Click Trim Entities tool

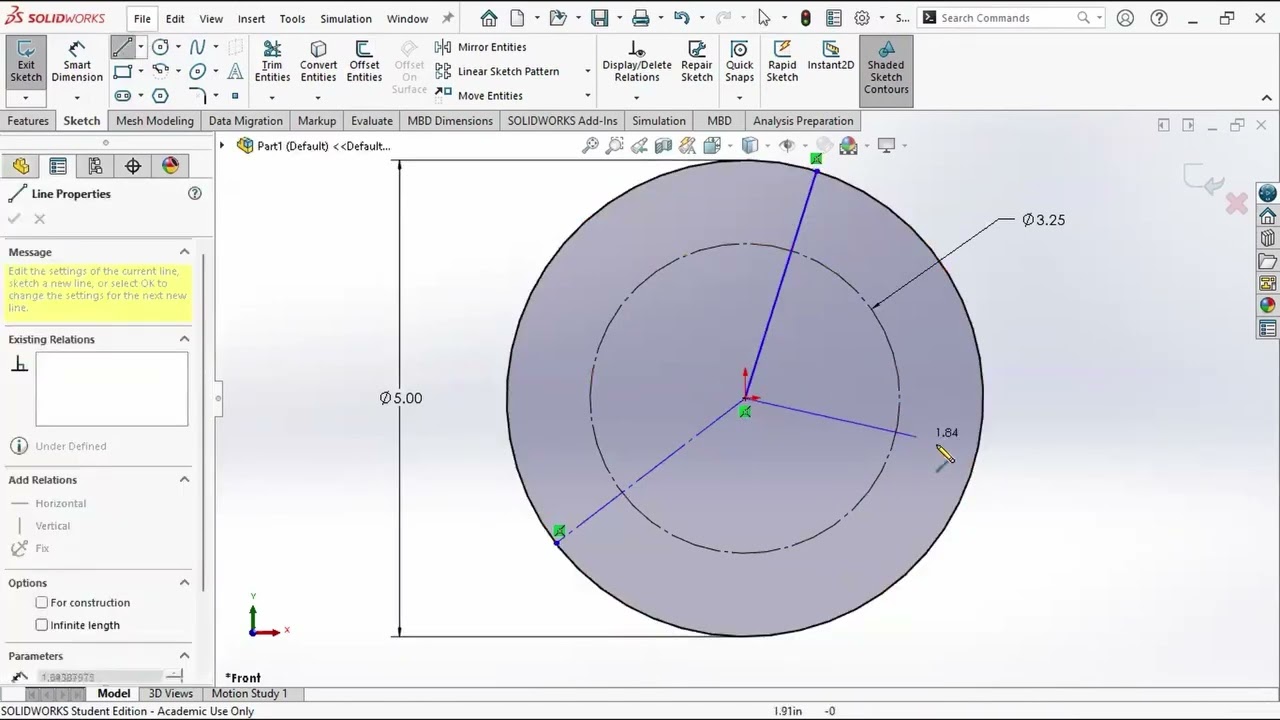click(272, 62)
